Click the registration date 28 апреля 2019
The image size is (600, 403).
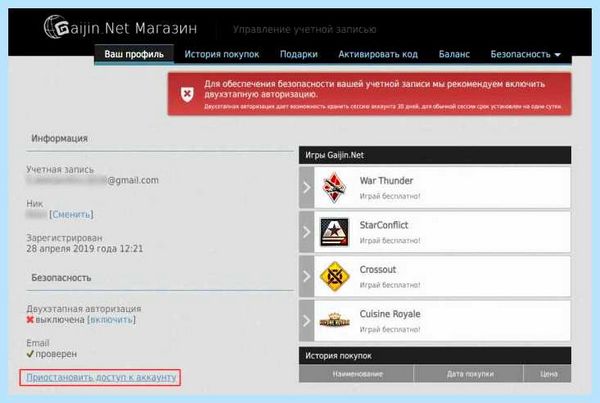click(x=85, y=249)
